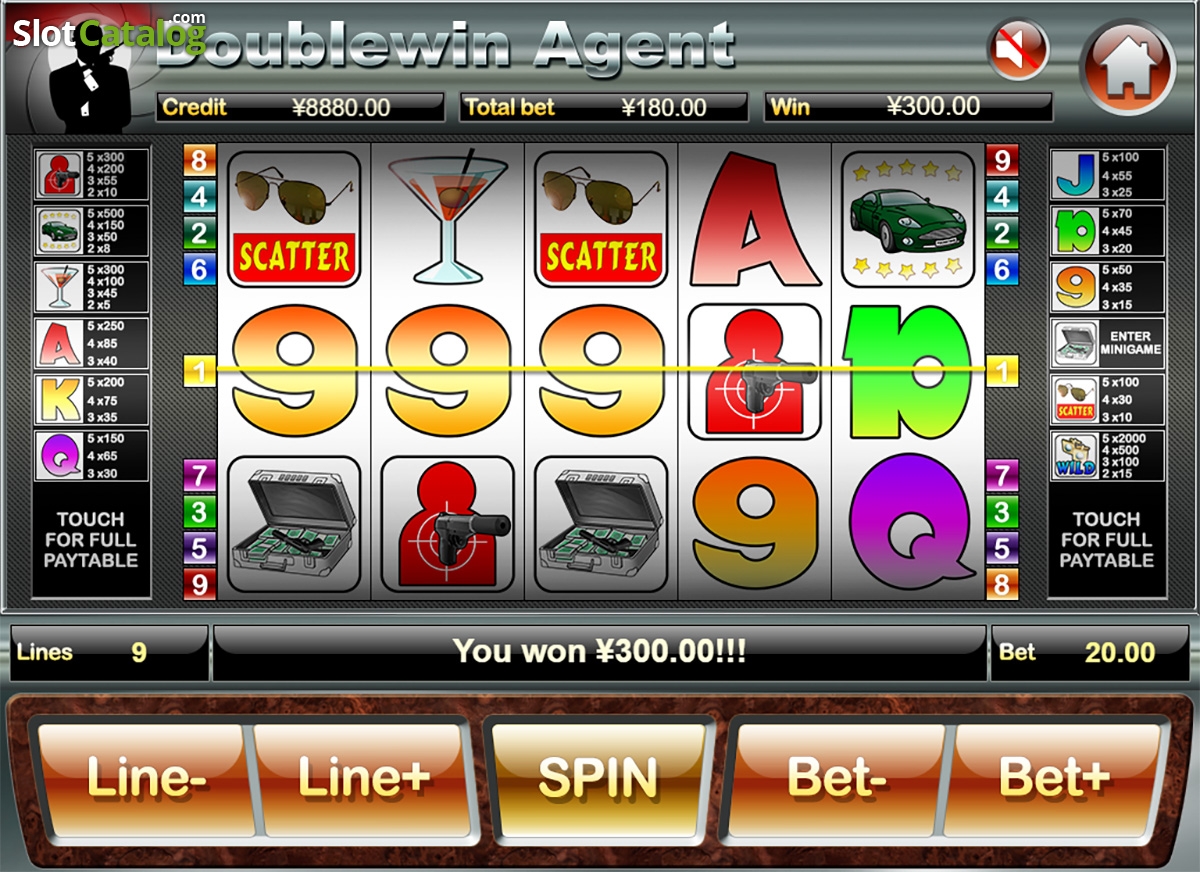
Task: Click the orange payline 8 marker at top left
Action: (199, 161)
